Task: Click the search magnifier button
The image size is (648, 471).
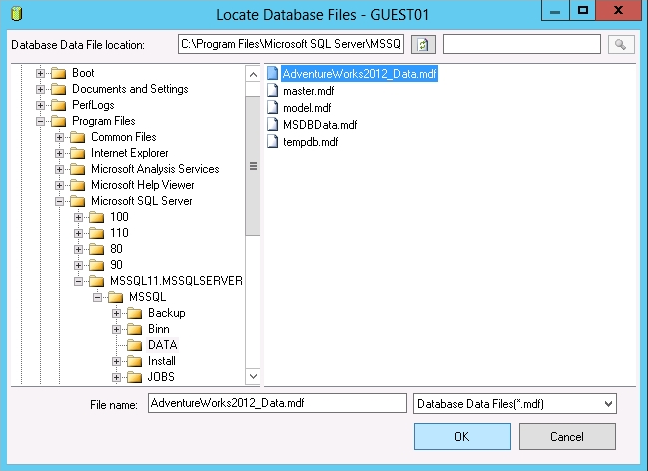Action: (621, 45)
